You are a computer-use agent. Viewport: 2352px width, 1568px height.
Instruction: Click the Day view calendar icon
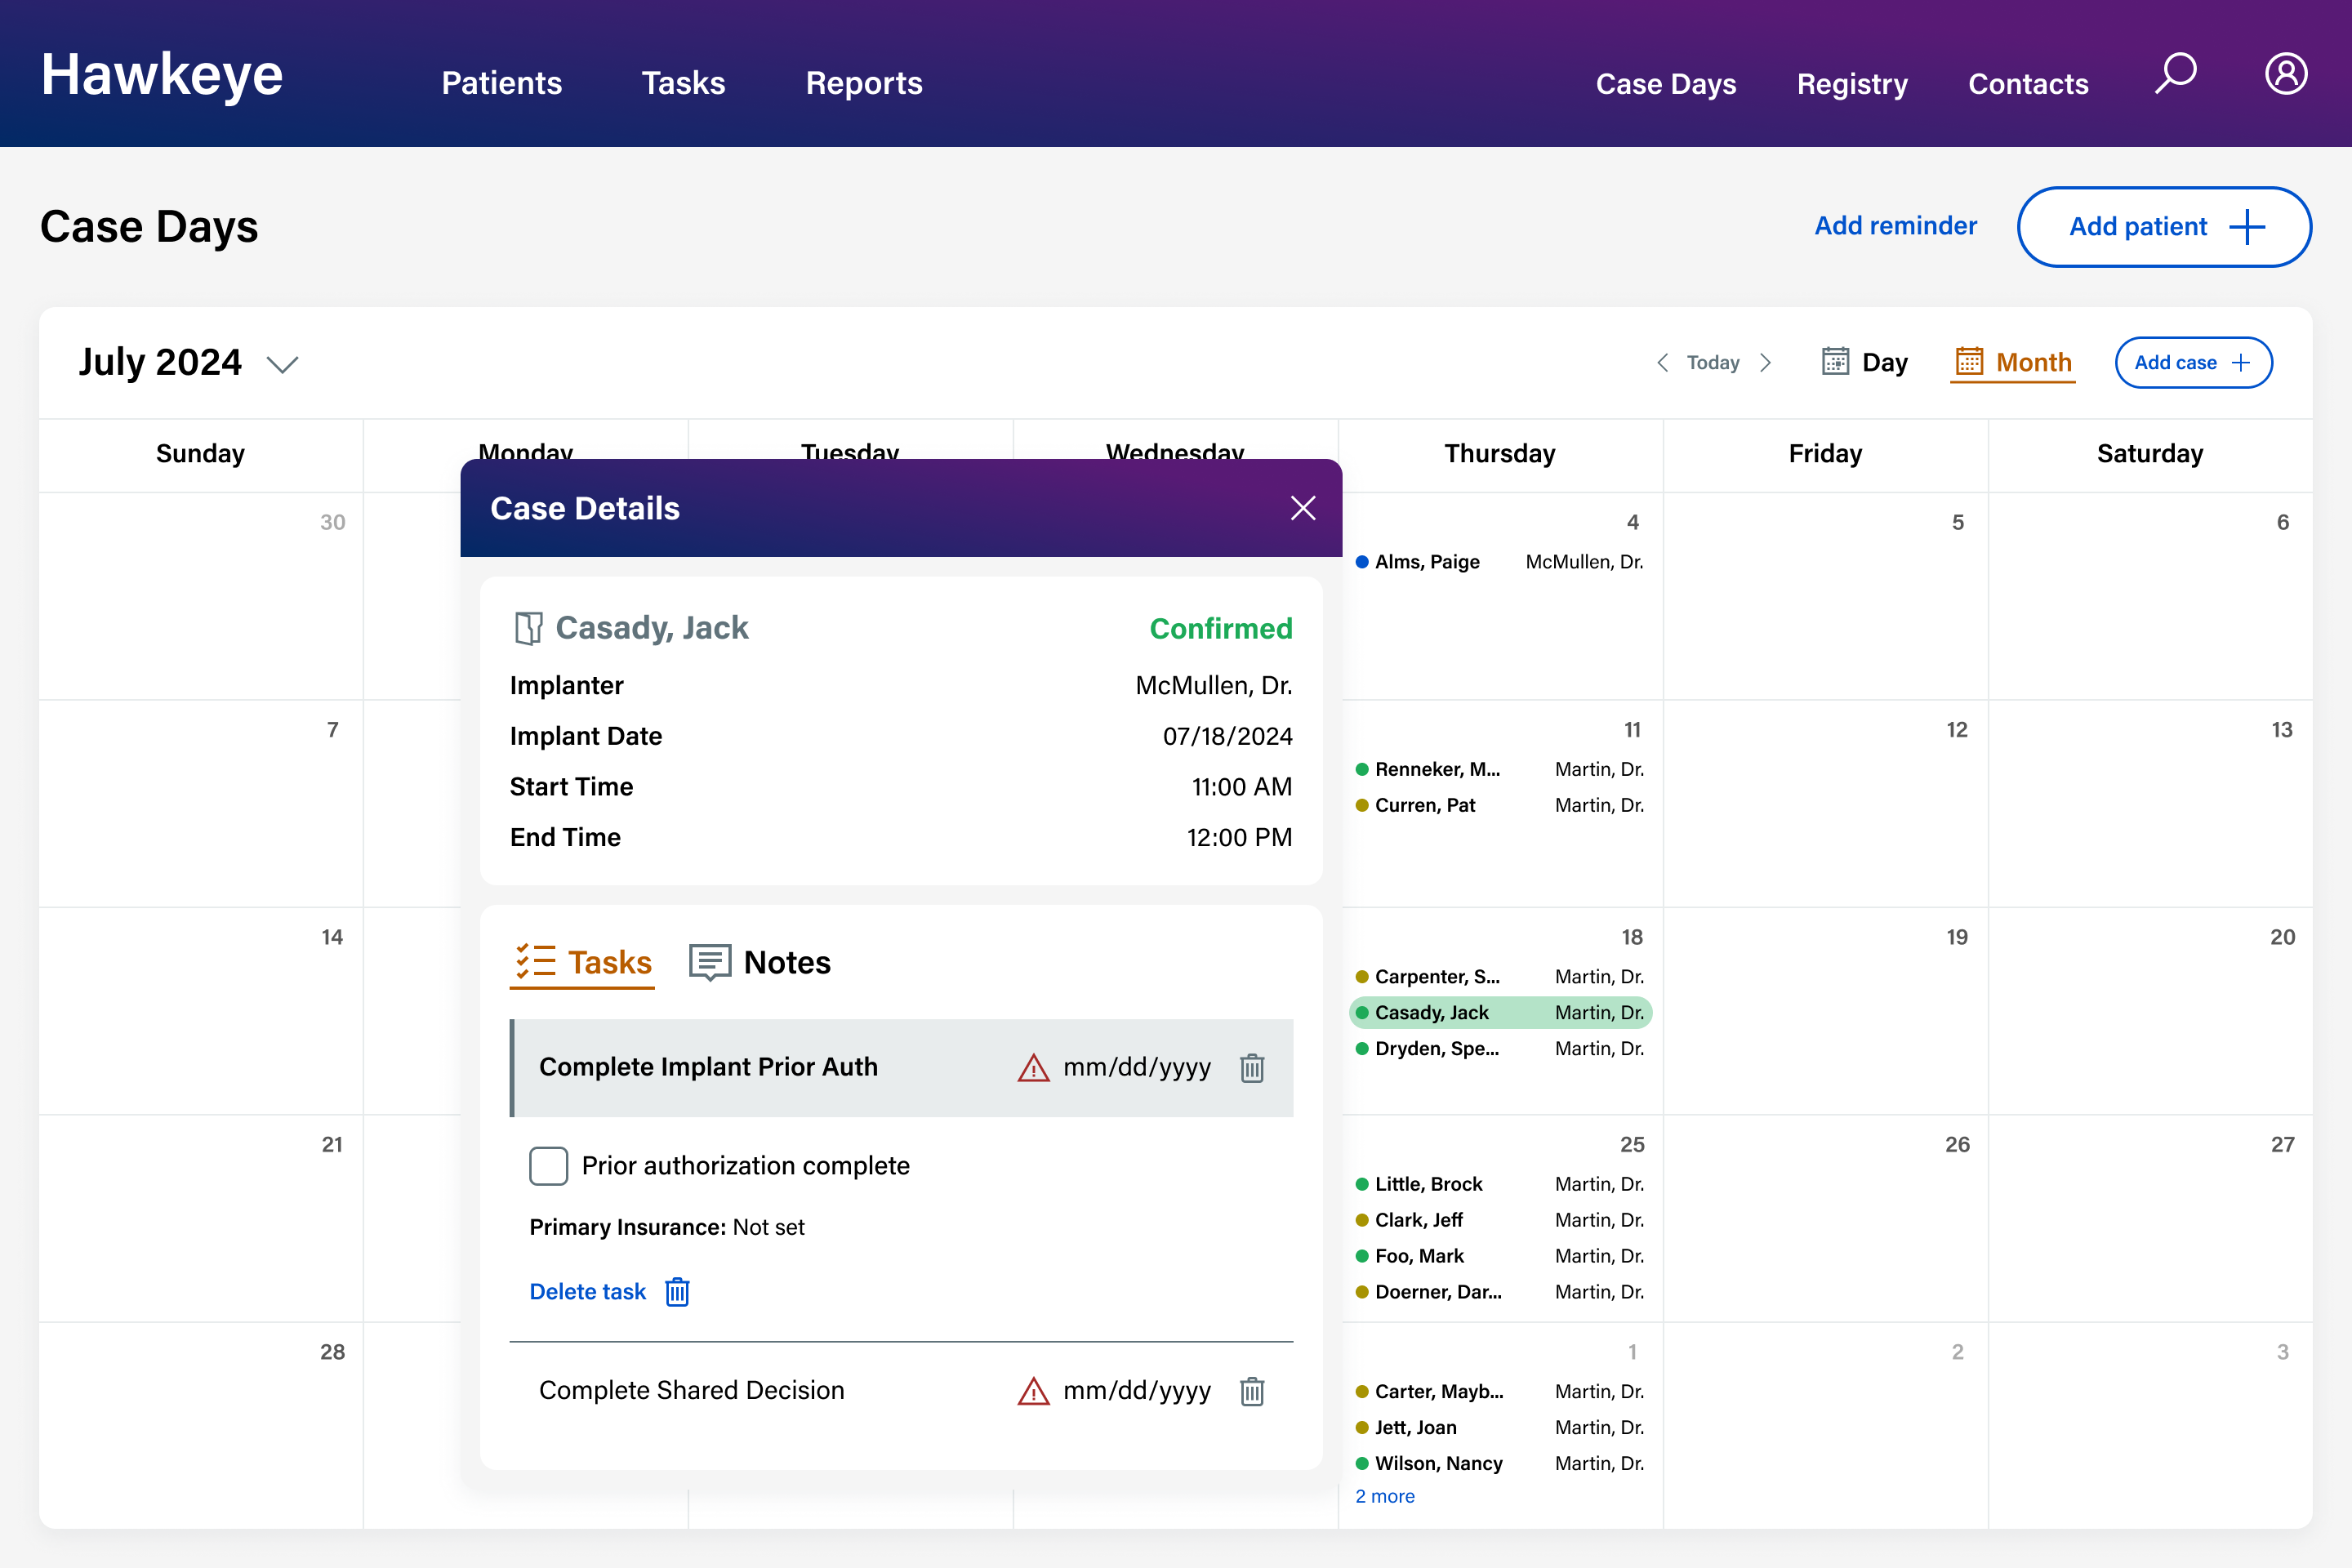point(1835,361)
